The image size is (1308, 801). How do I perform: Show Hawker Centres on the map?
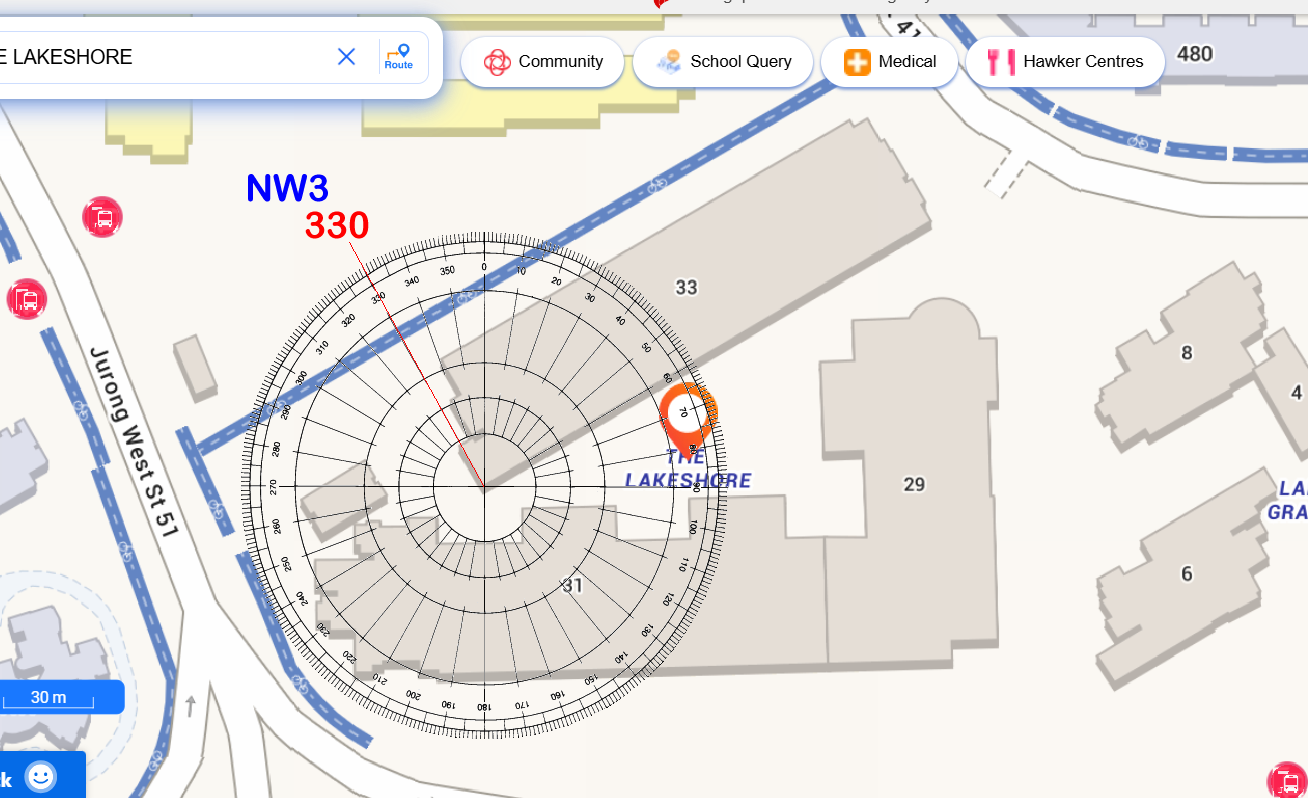(x=1065, y=62)
